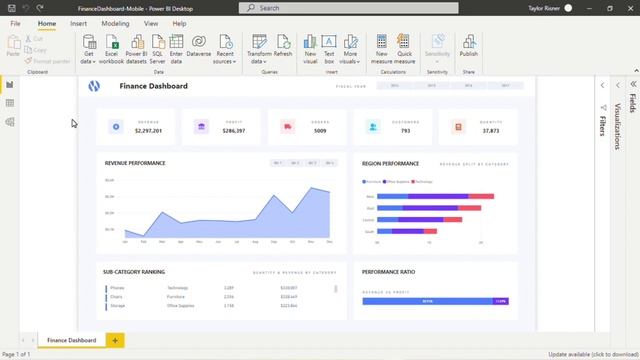Click the Search box in title bar

349,8
